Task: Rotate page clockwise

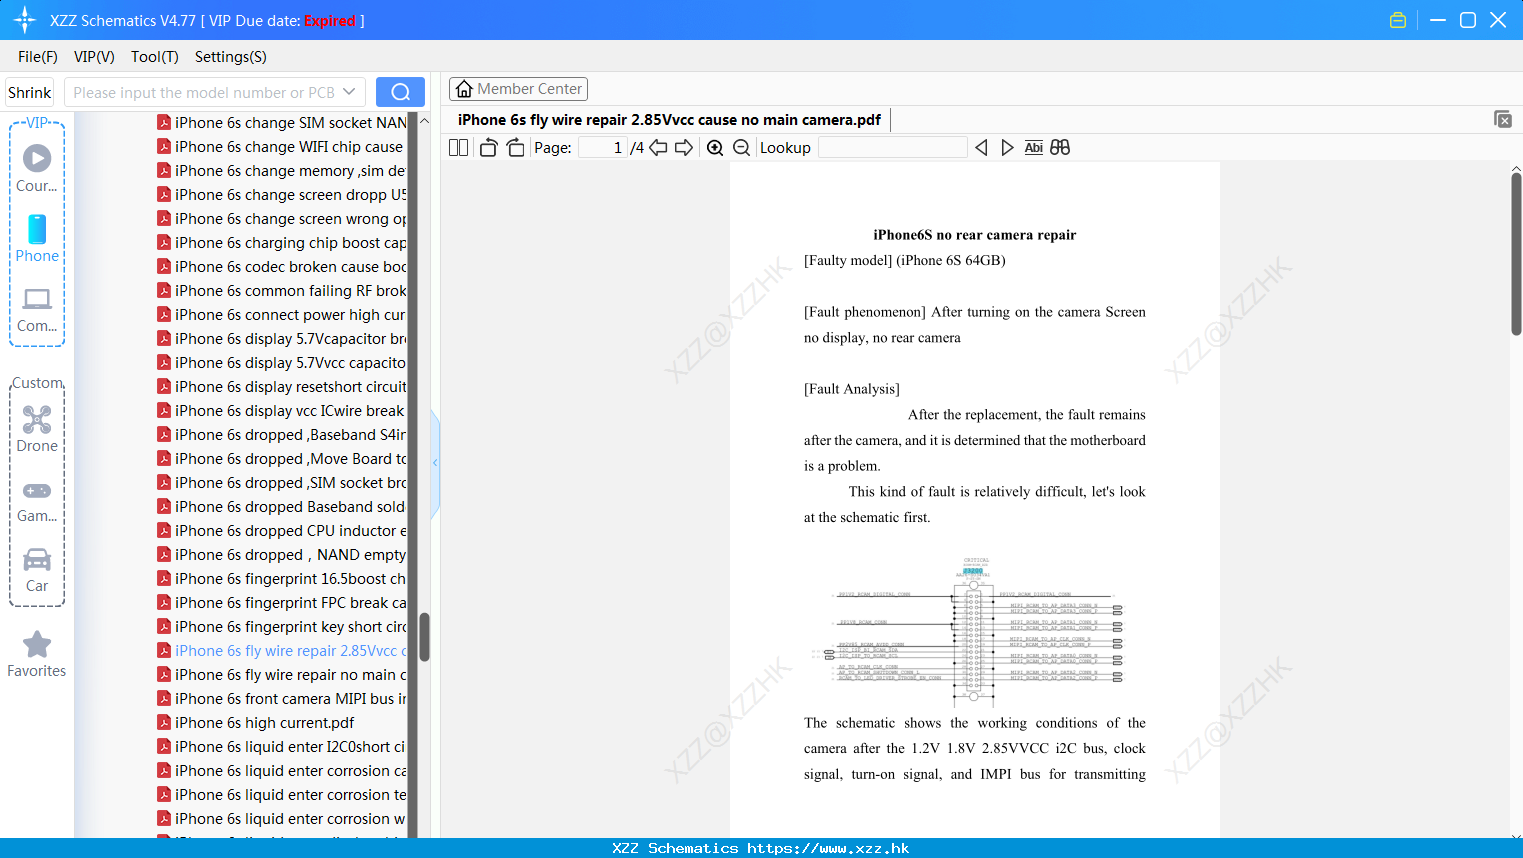Action: [x=515, y=147]
